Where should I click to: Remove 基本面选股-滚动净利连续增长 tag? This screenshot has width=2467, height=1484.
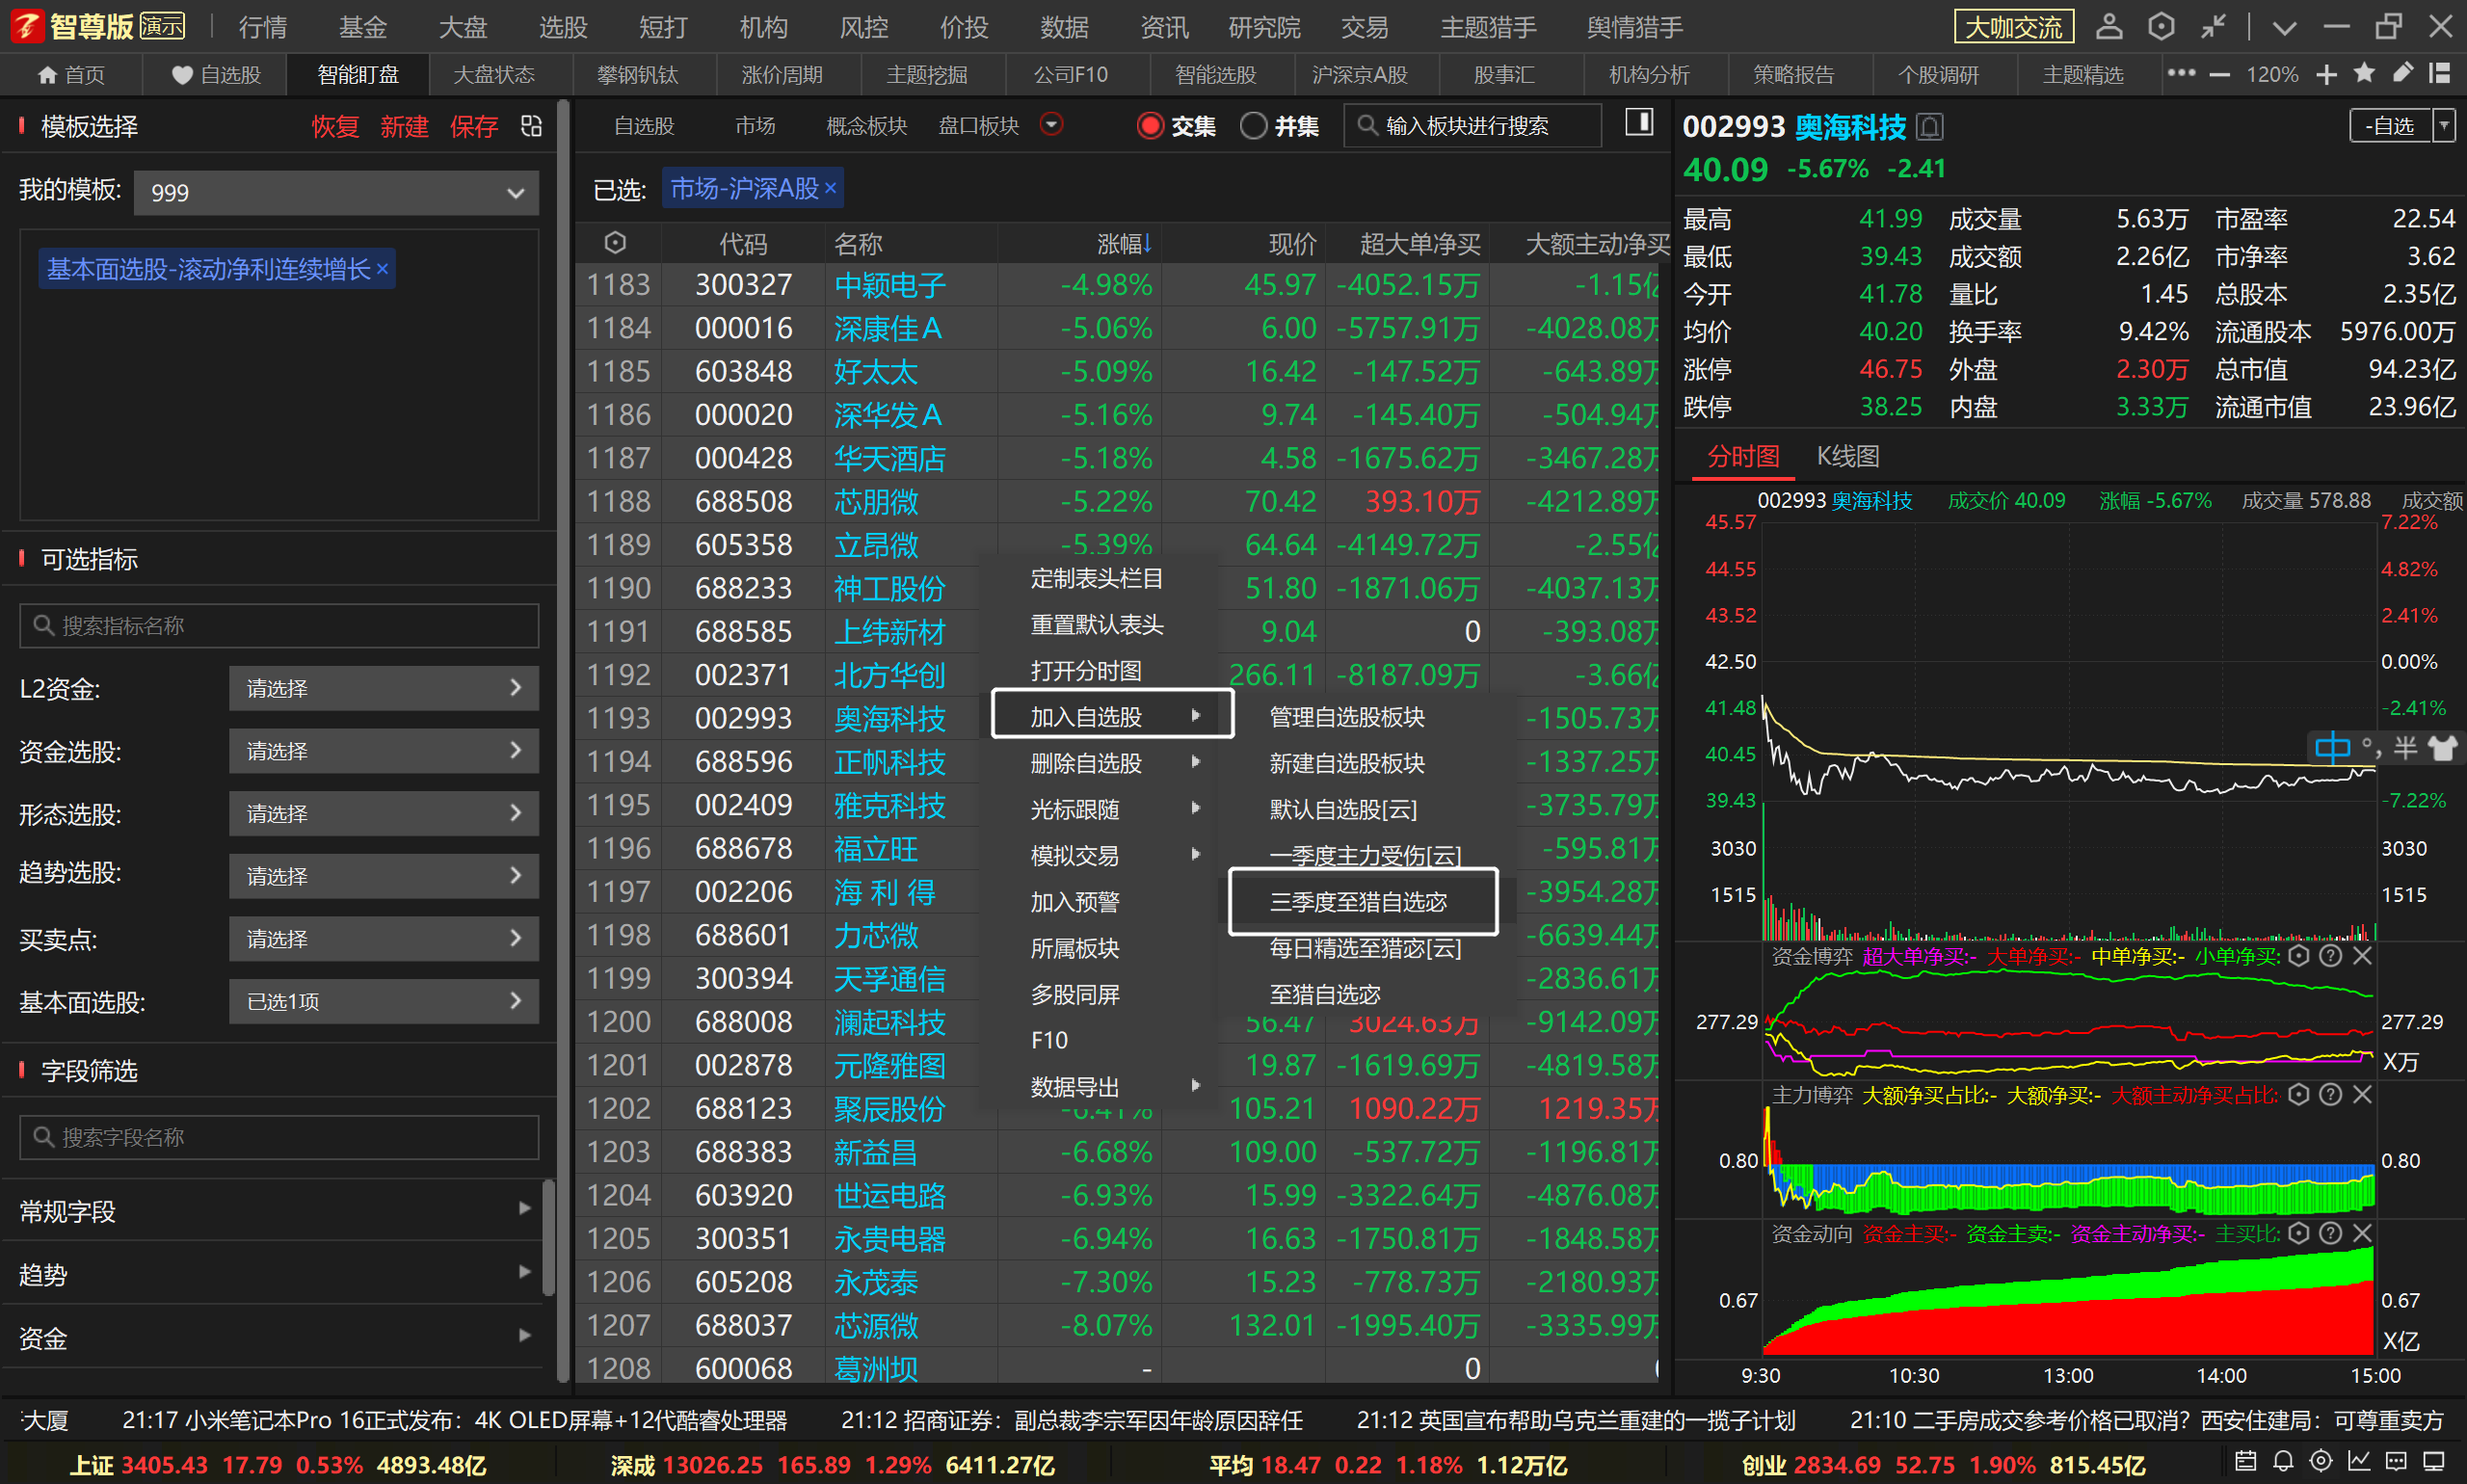(382, 269)
